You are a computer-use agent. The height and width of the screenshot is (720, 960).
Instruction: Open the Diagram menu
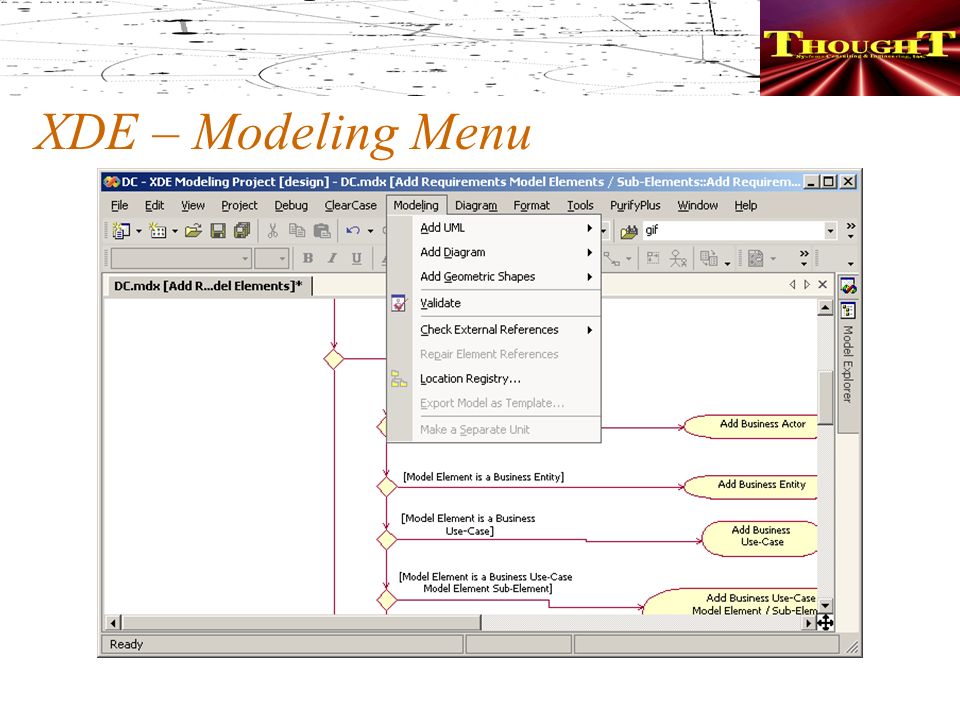(476, 206)
